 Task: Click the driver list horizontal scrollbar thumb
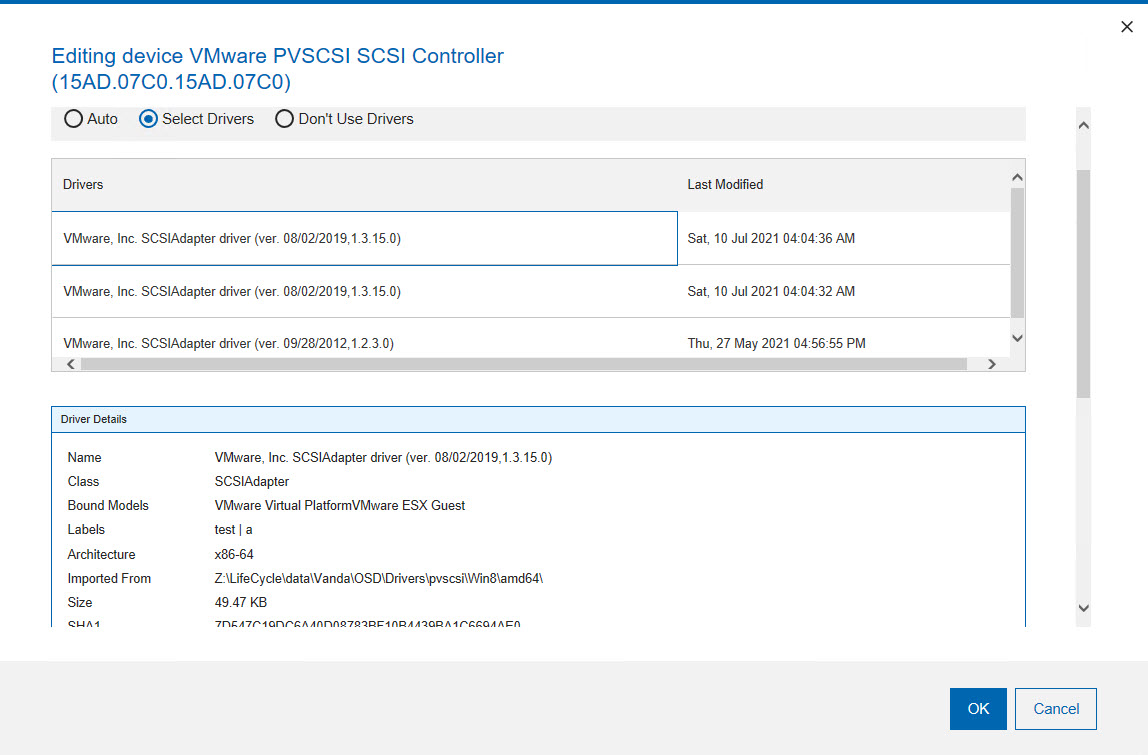pyautogui.click(x=523, y=364)
